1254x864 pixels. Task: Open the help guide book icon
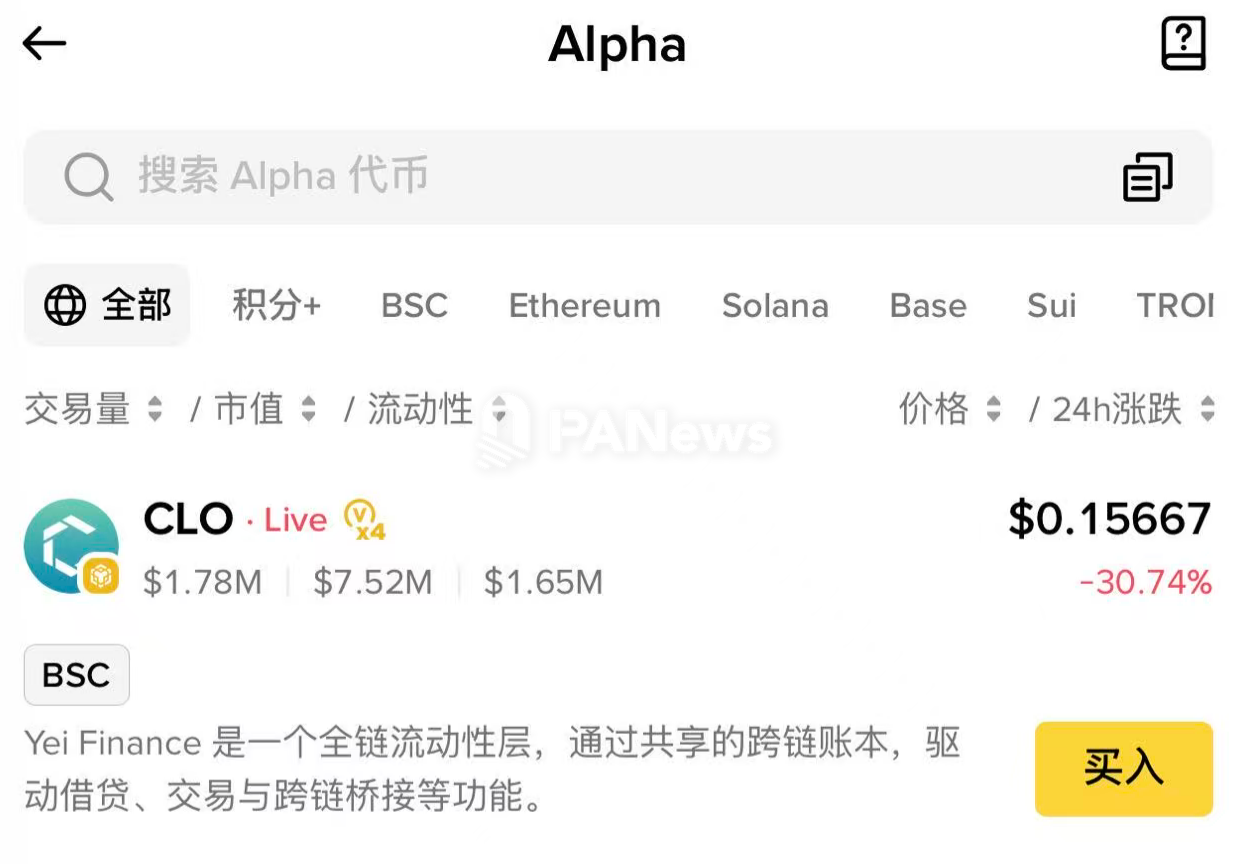1183,44
